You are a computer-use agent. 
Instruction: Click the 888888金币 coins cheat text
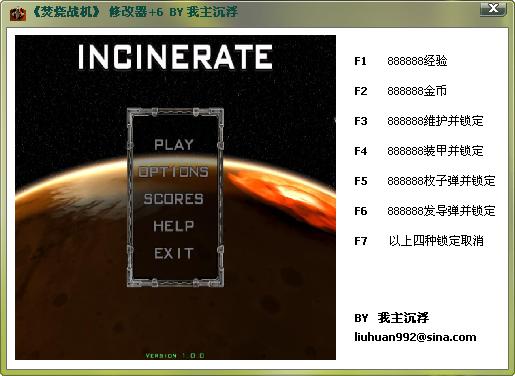click(417, 91)
